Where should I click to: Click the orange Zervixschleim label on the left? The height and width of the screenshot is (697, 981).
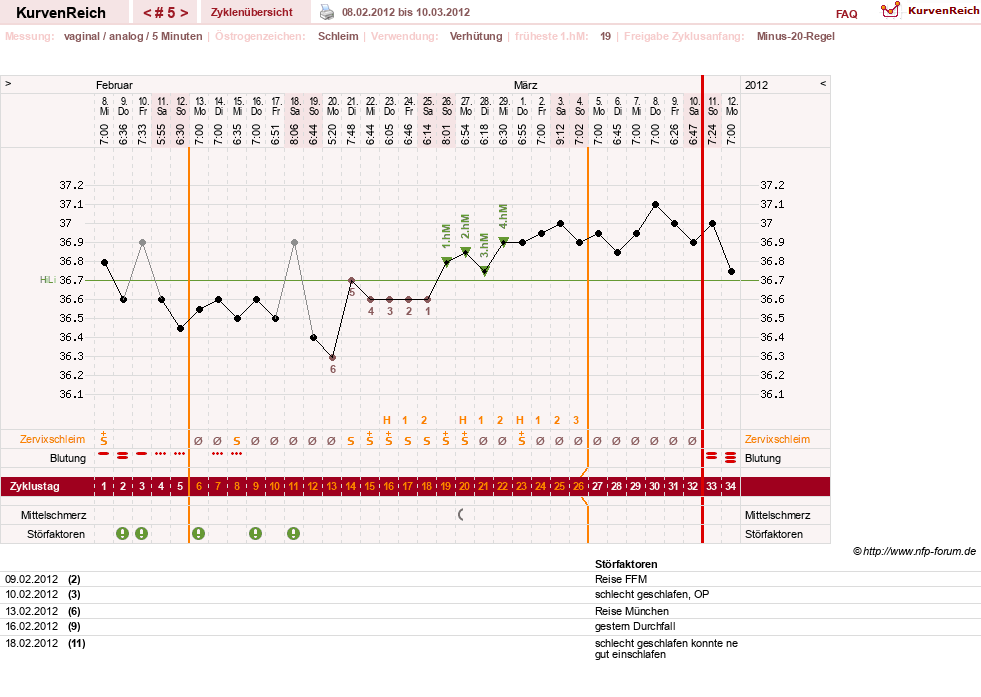(x=53, y=439)
